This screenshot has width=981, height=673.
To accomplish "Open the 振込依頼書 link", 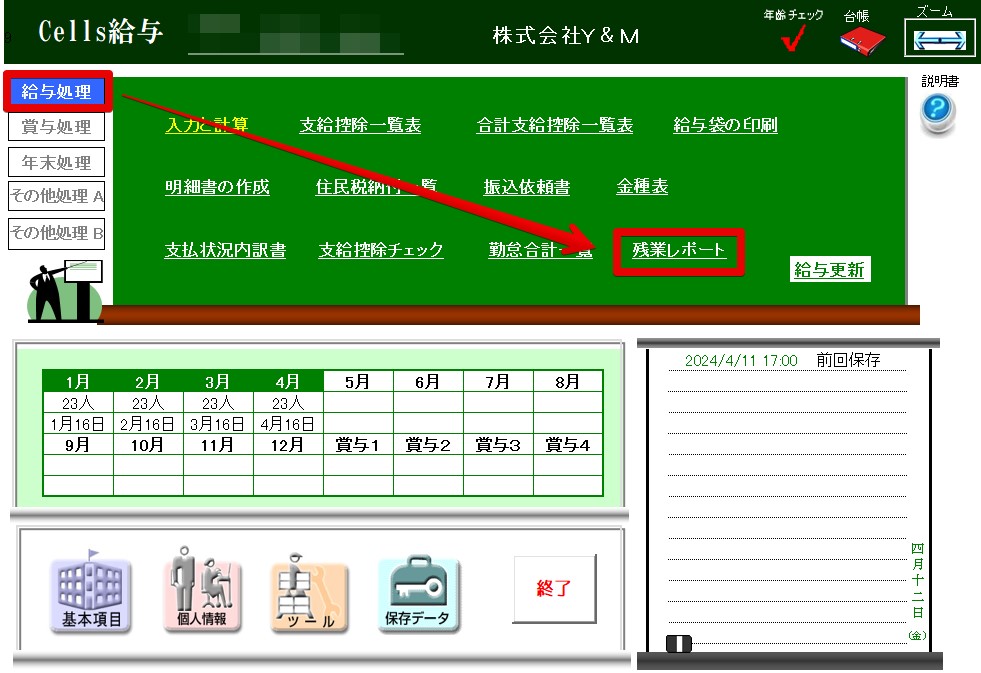I will tap(526, 187).
